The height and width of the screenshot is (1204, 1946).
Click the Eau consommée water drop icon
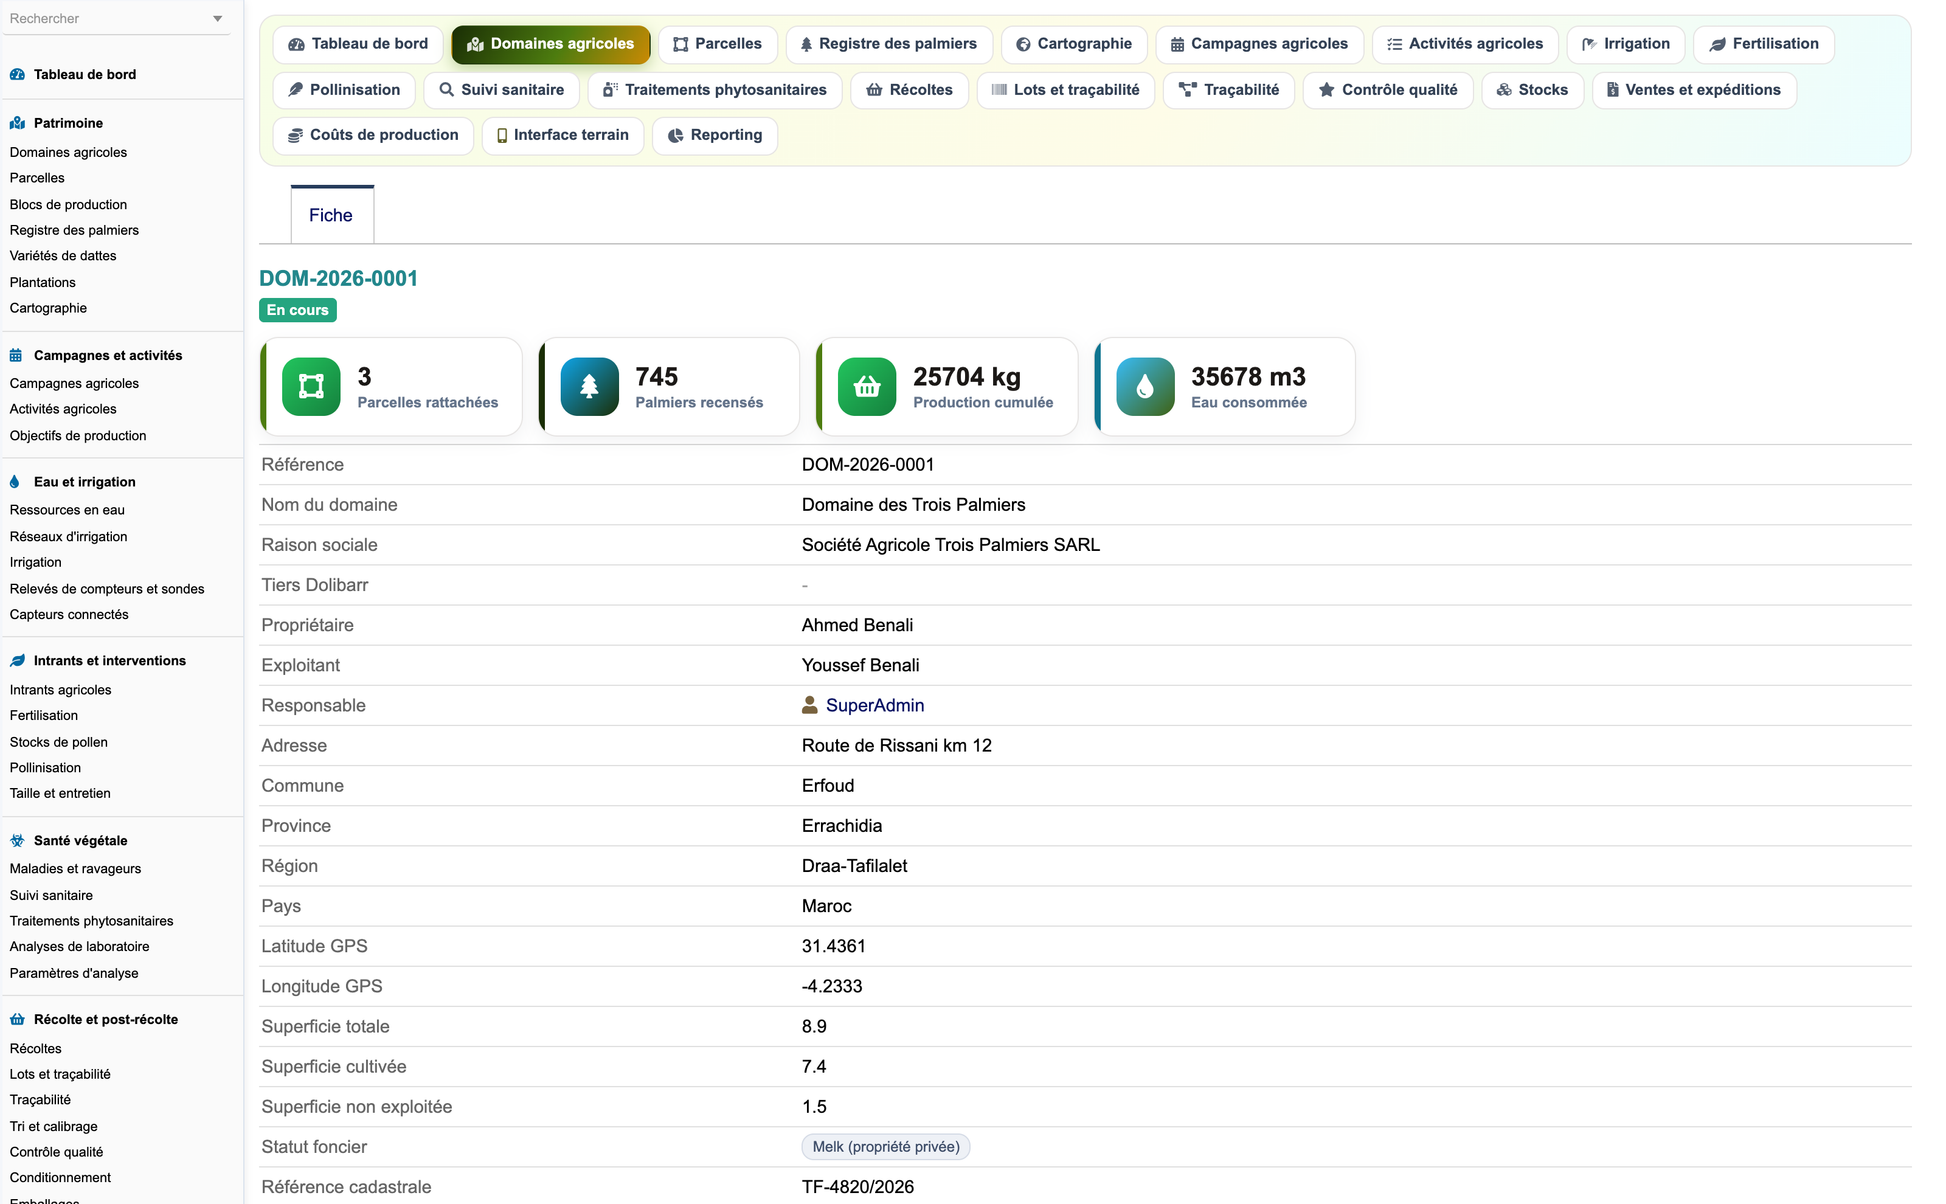click(1145, 387)
